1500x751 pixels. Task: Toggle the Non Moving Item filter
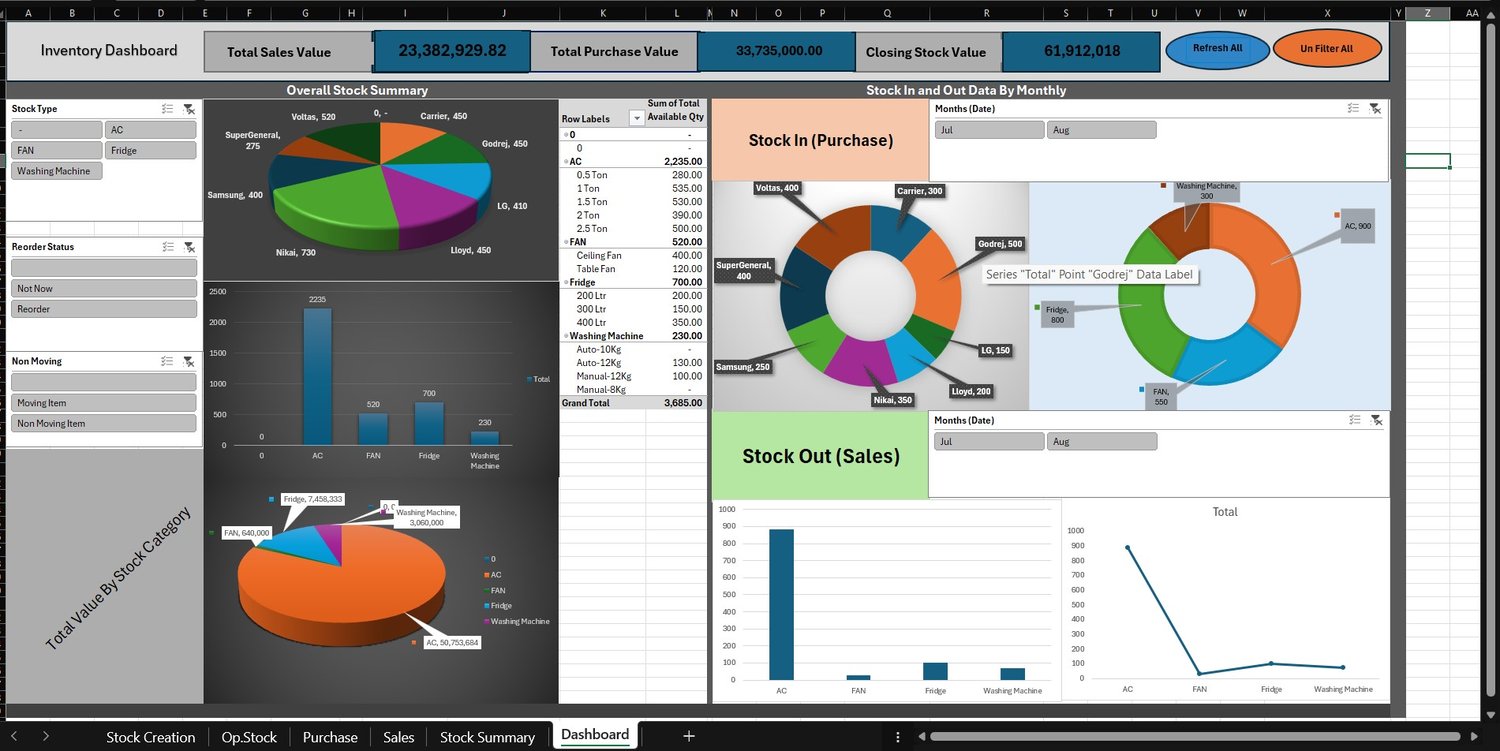(x=104, y=423)
